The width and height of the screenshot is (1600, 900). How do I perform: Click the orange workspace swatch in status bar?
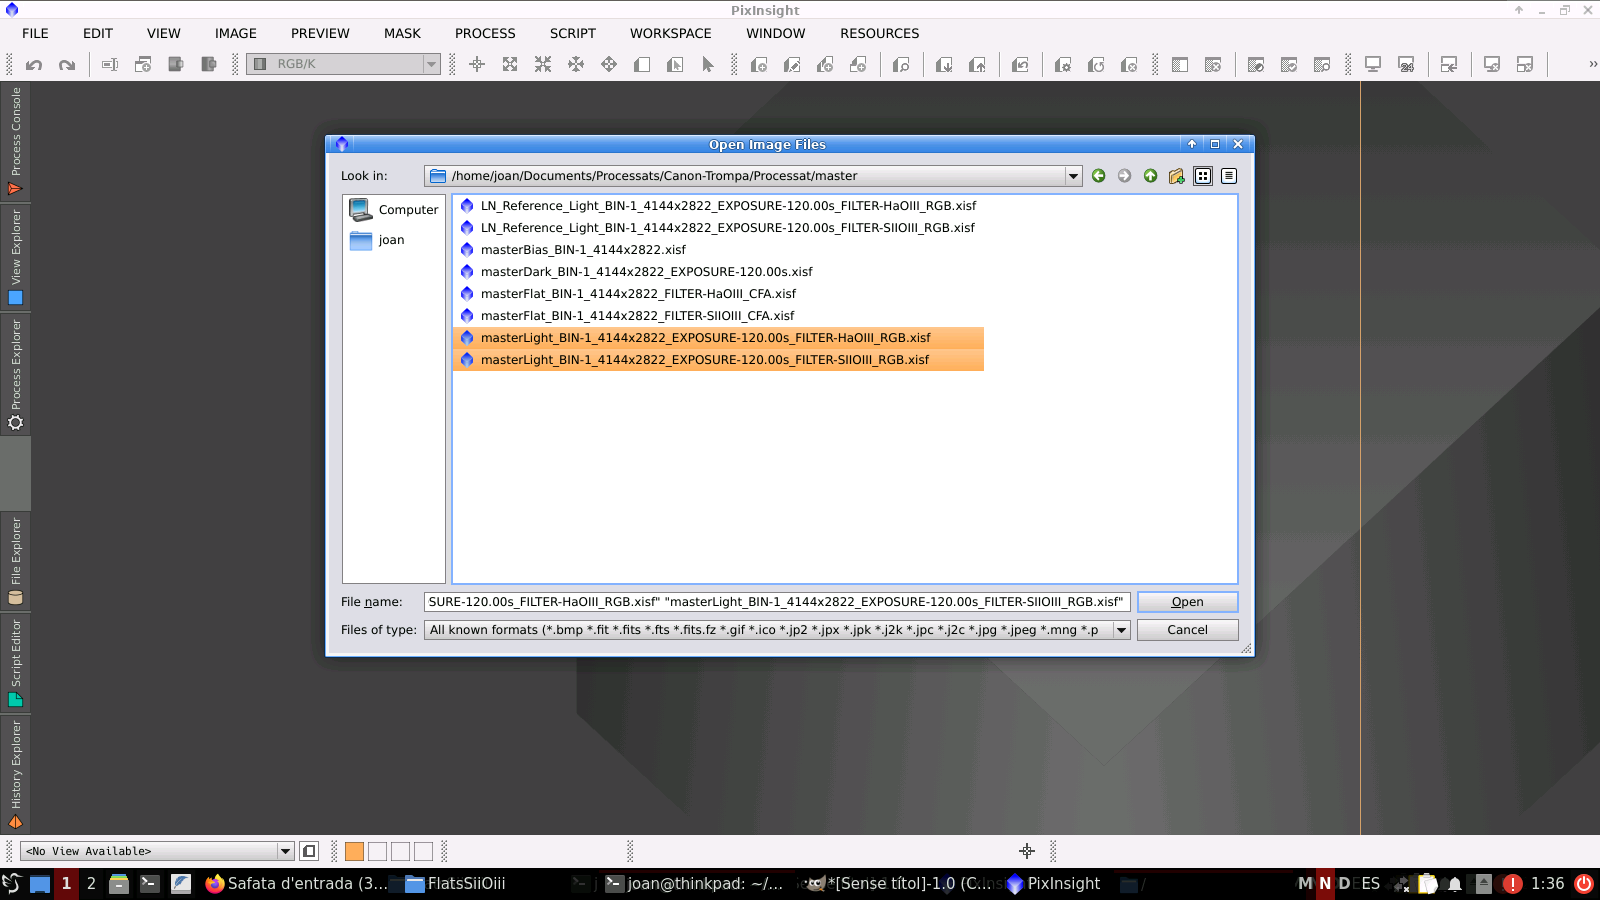click(354, 851)
